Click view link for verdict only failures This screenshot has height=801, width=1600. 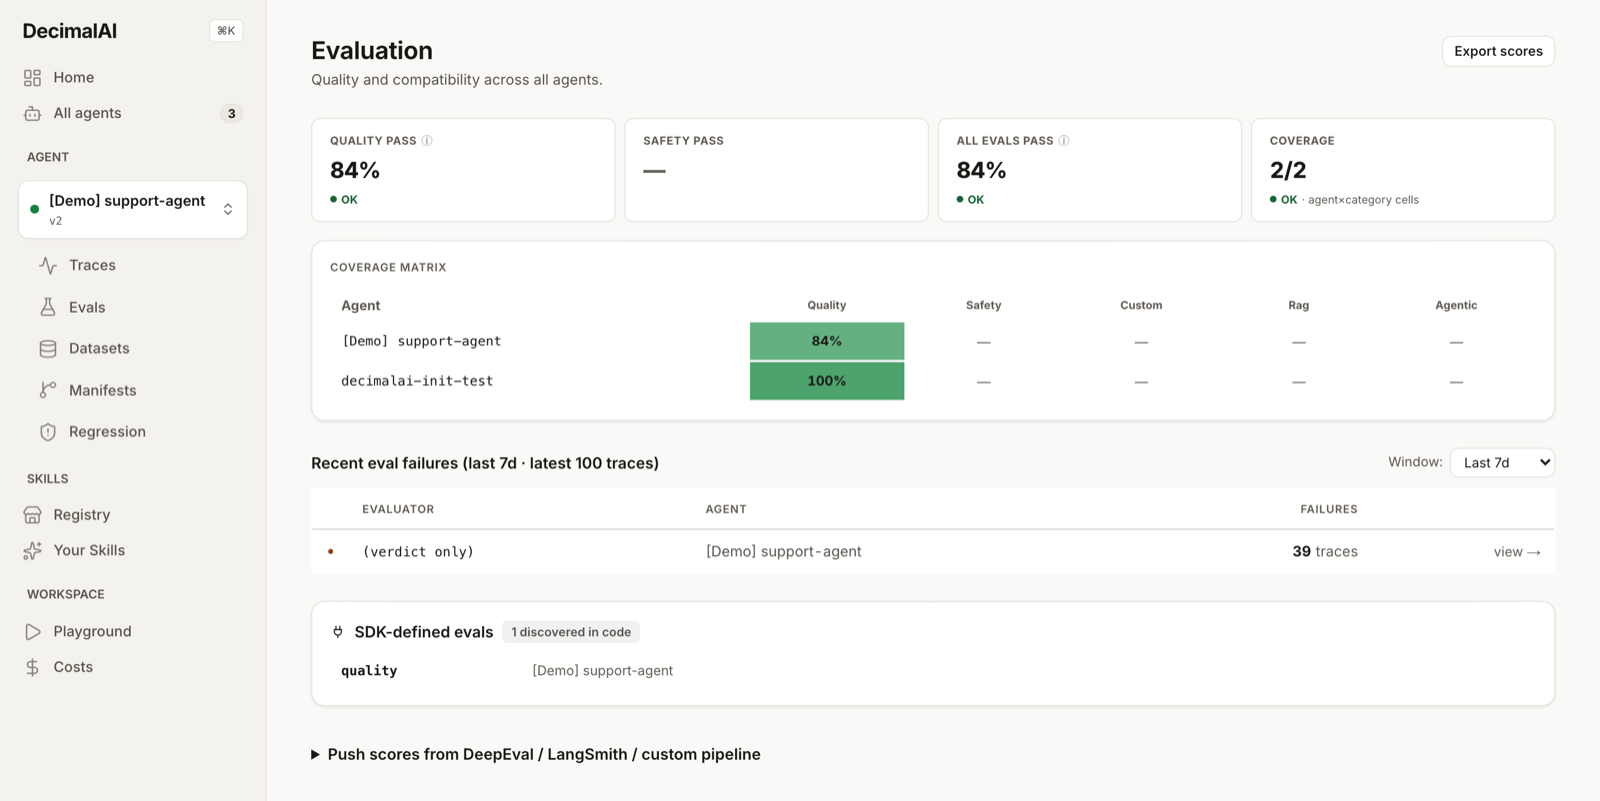tap(1517, 552)
